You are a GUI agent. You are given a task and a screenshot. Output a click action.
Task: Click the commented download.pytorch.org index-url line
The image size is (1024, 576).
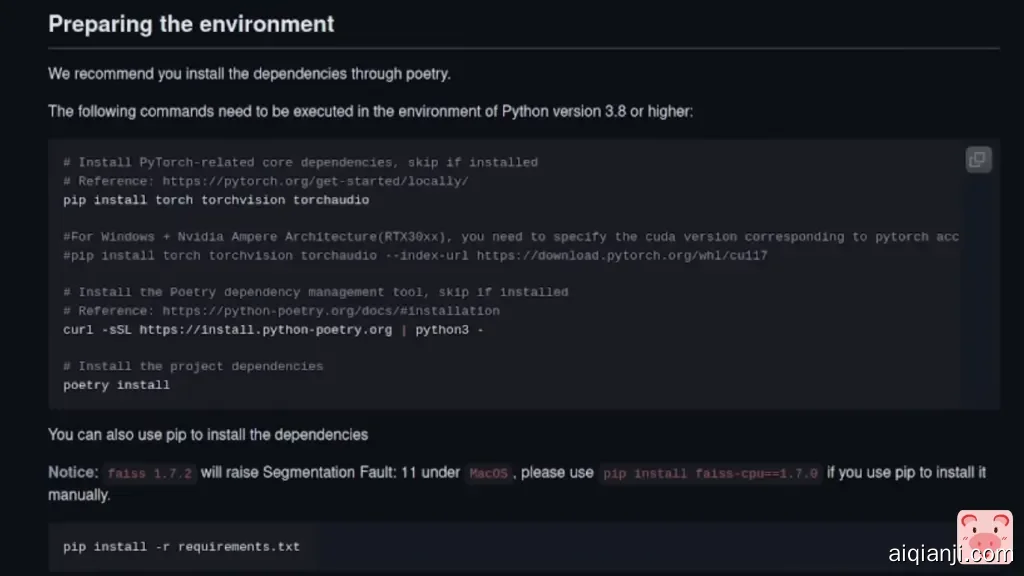coord(415,255)
